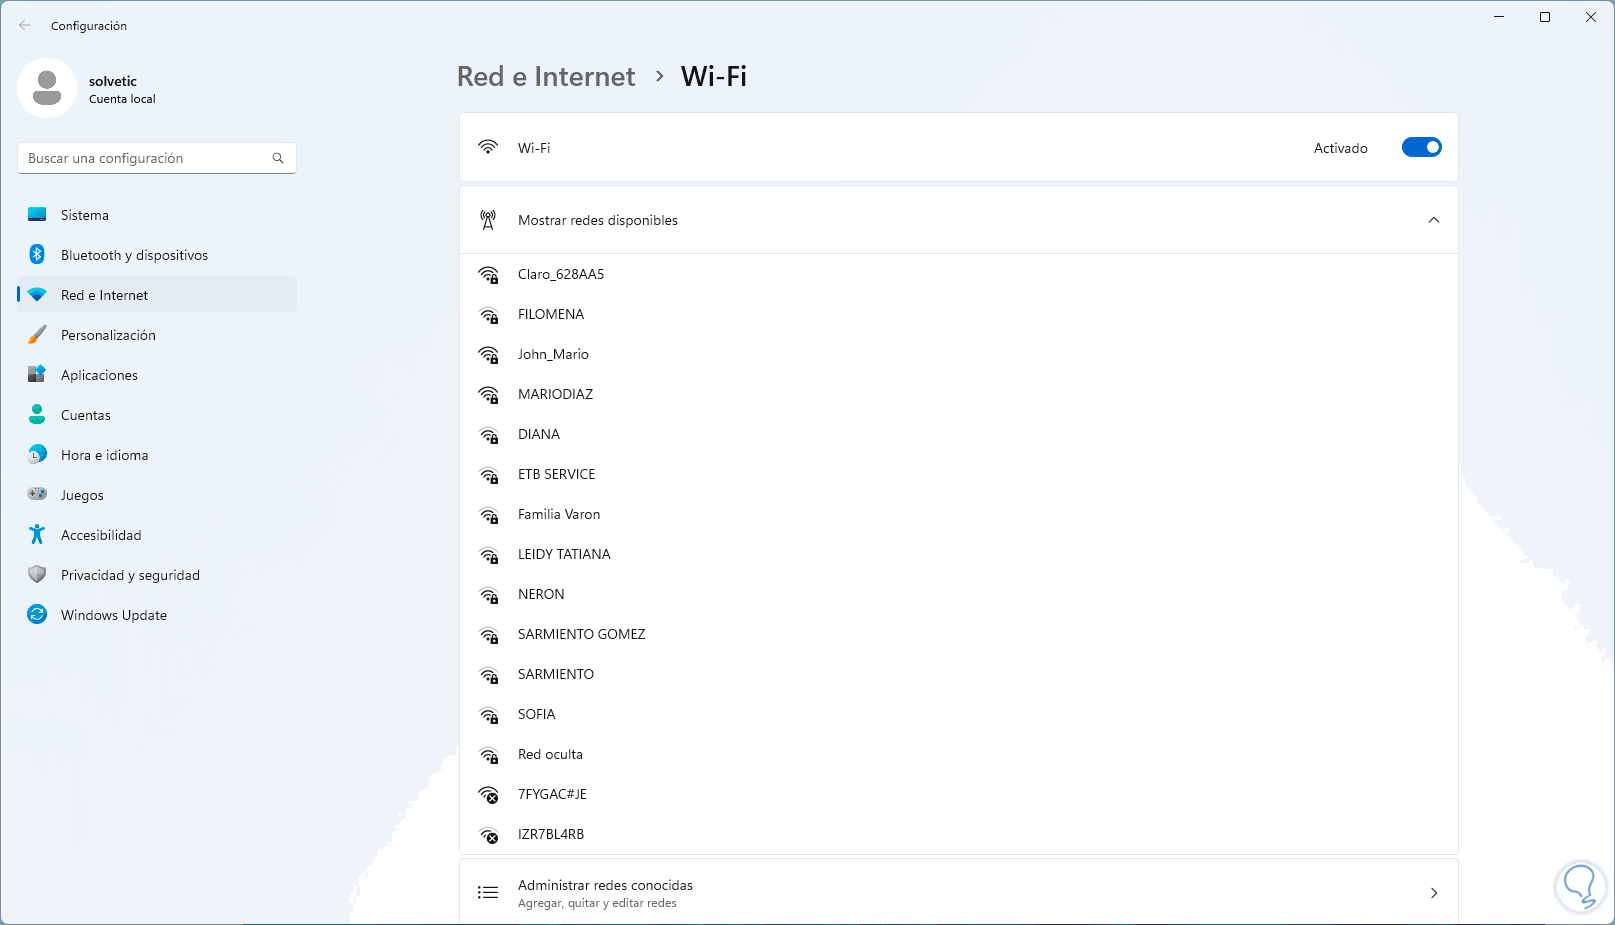
Task: Open Administrar redes conocidas chevron
Action: (1433, 893)
